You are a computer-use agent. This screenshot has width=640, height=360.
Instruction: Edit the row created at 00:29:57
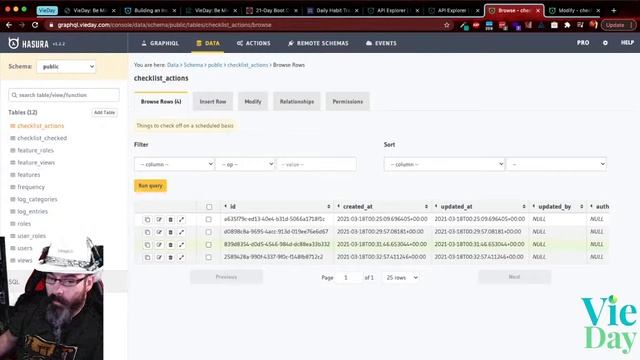(159, 232)
